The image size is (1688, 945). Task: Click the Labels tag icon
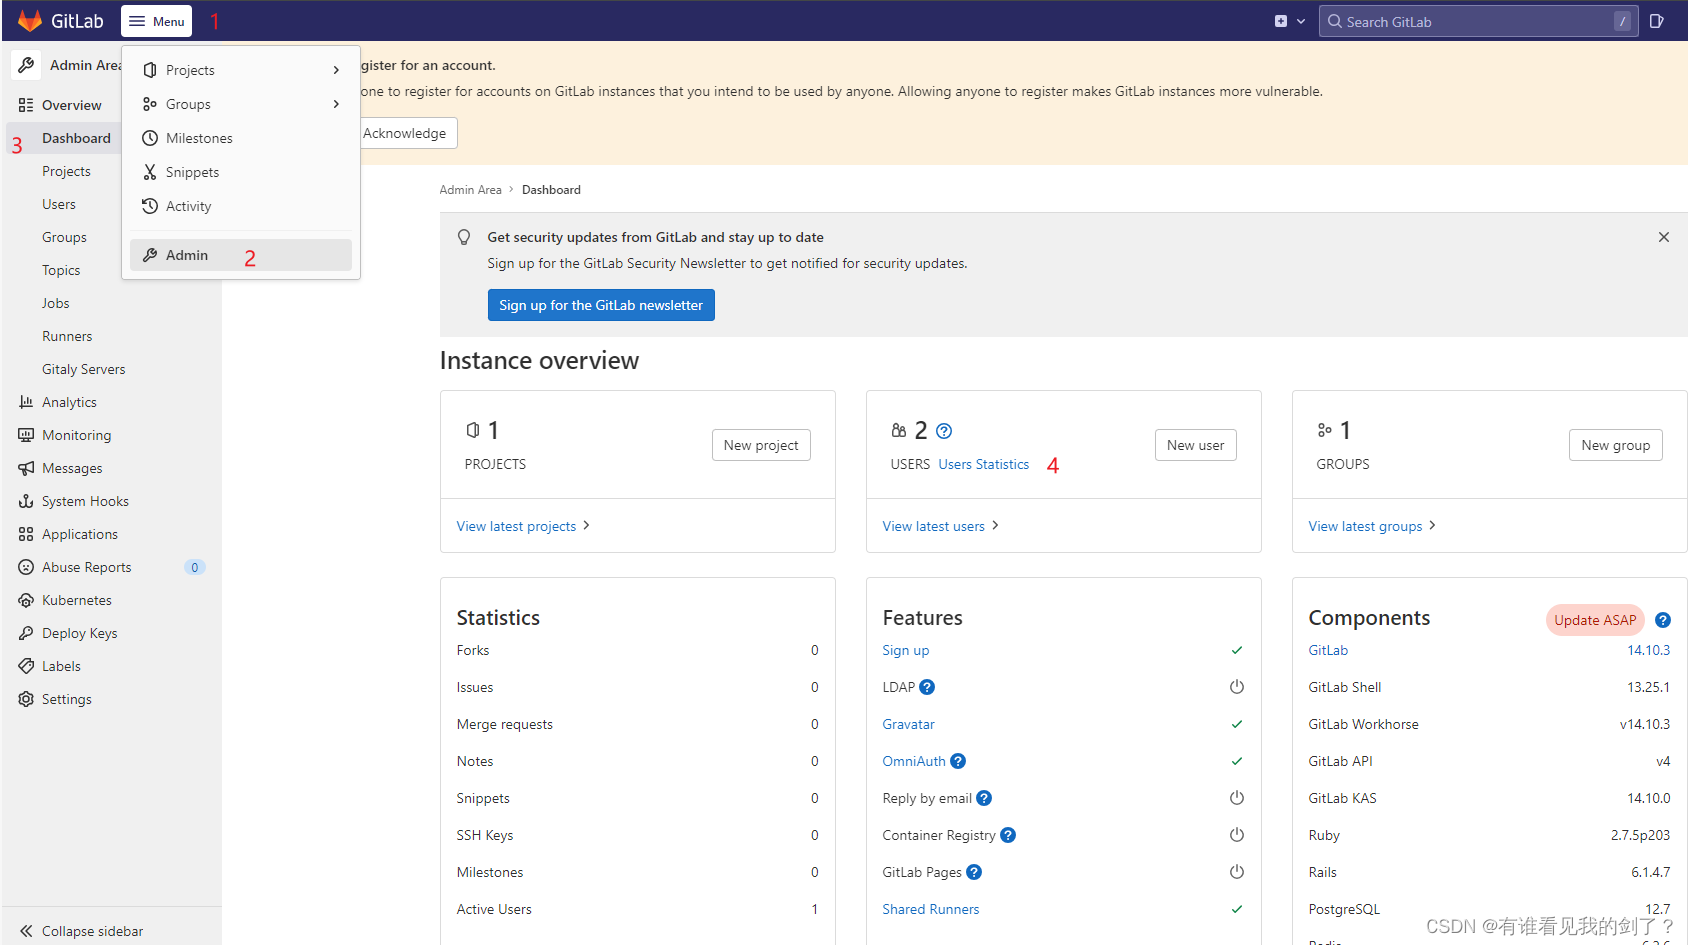point(26,666)
